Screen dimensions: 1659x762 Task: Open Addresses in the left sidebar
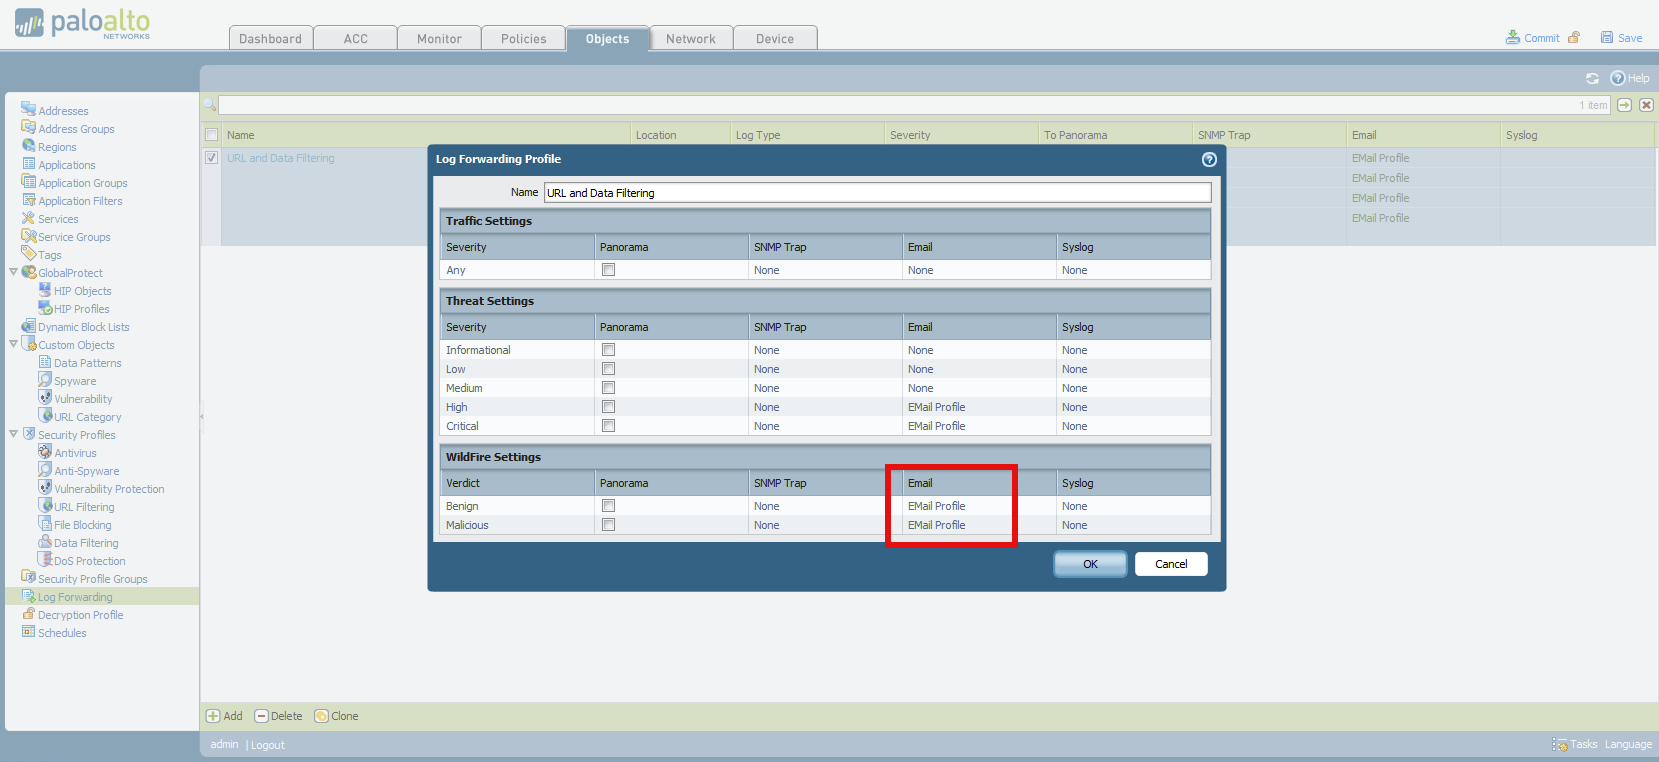point(63,111)
